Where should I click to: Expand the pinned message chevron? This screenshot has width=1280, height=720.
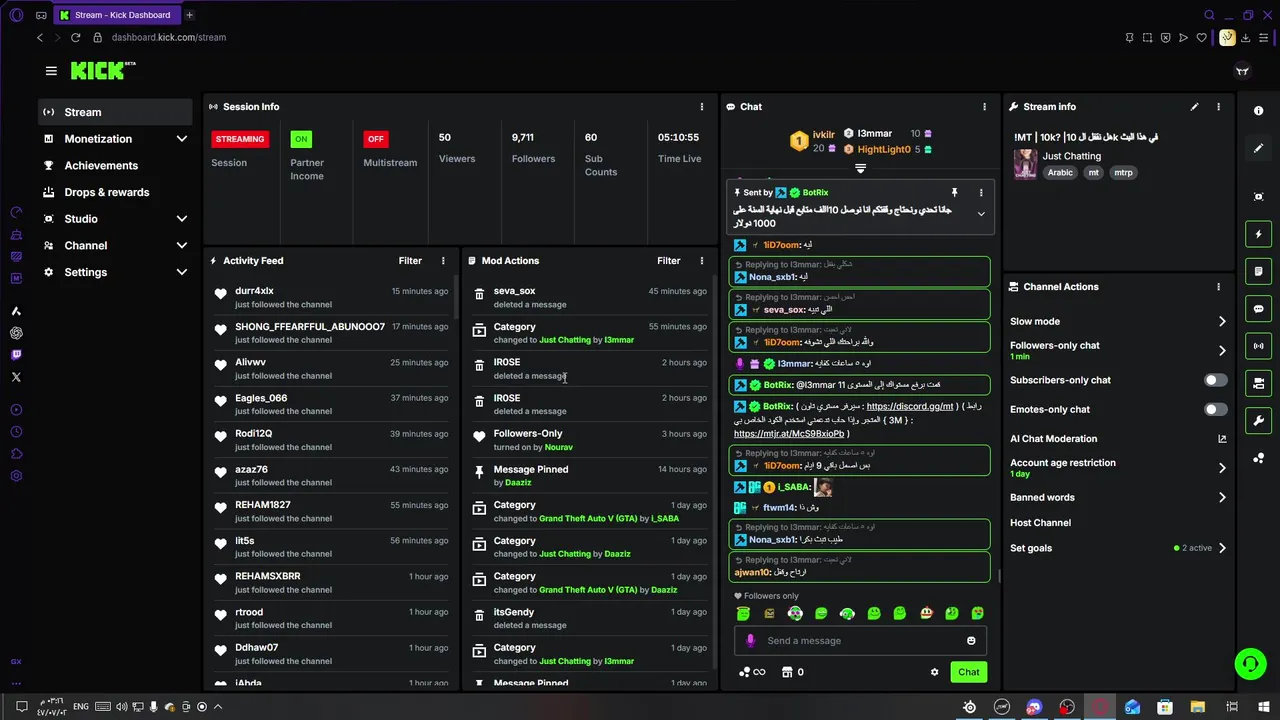980,214
